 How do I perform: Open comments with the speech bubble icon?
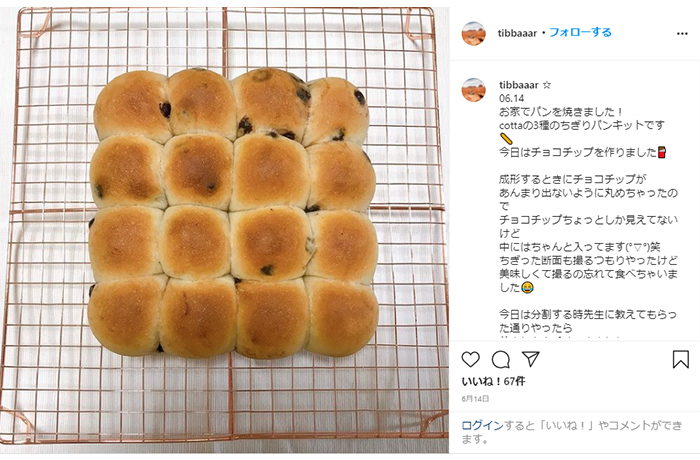[501, 360]
